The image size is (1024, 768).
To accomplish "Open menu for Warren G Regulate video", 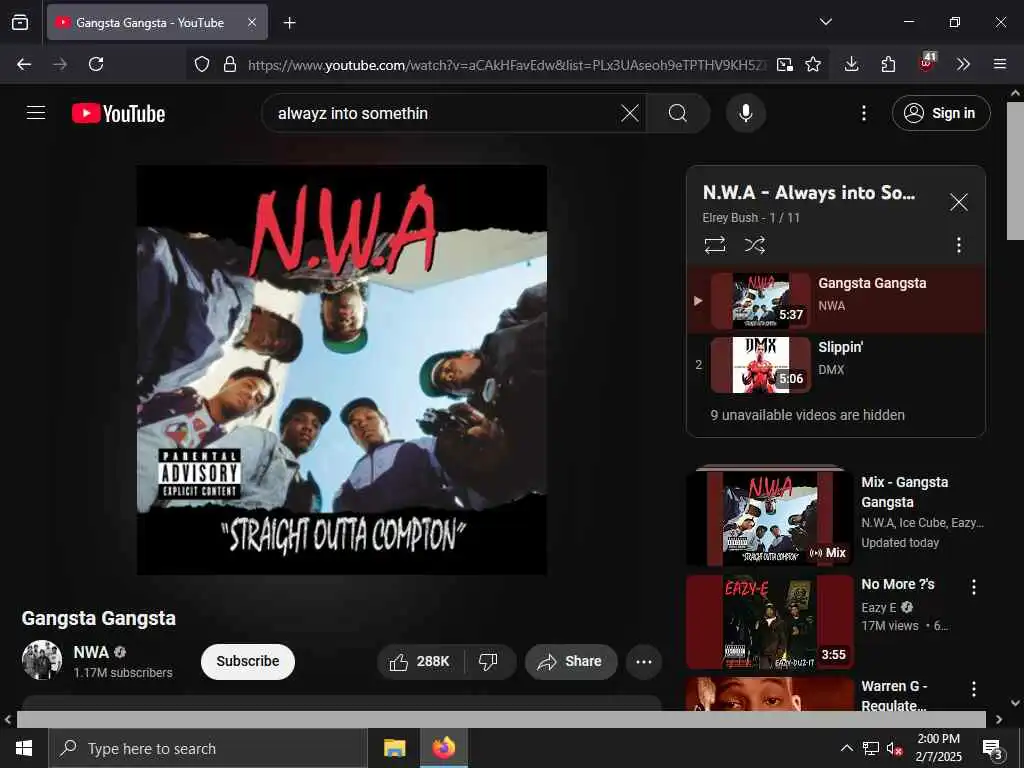I will click(973, 688).
